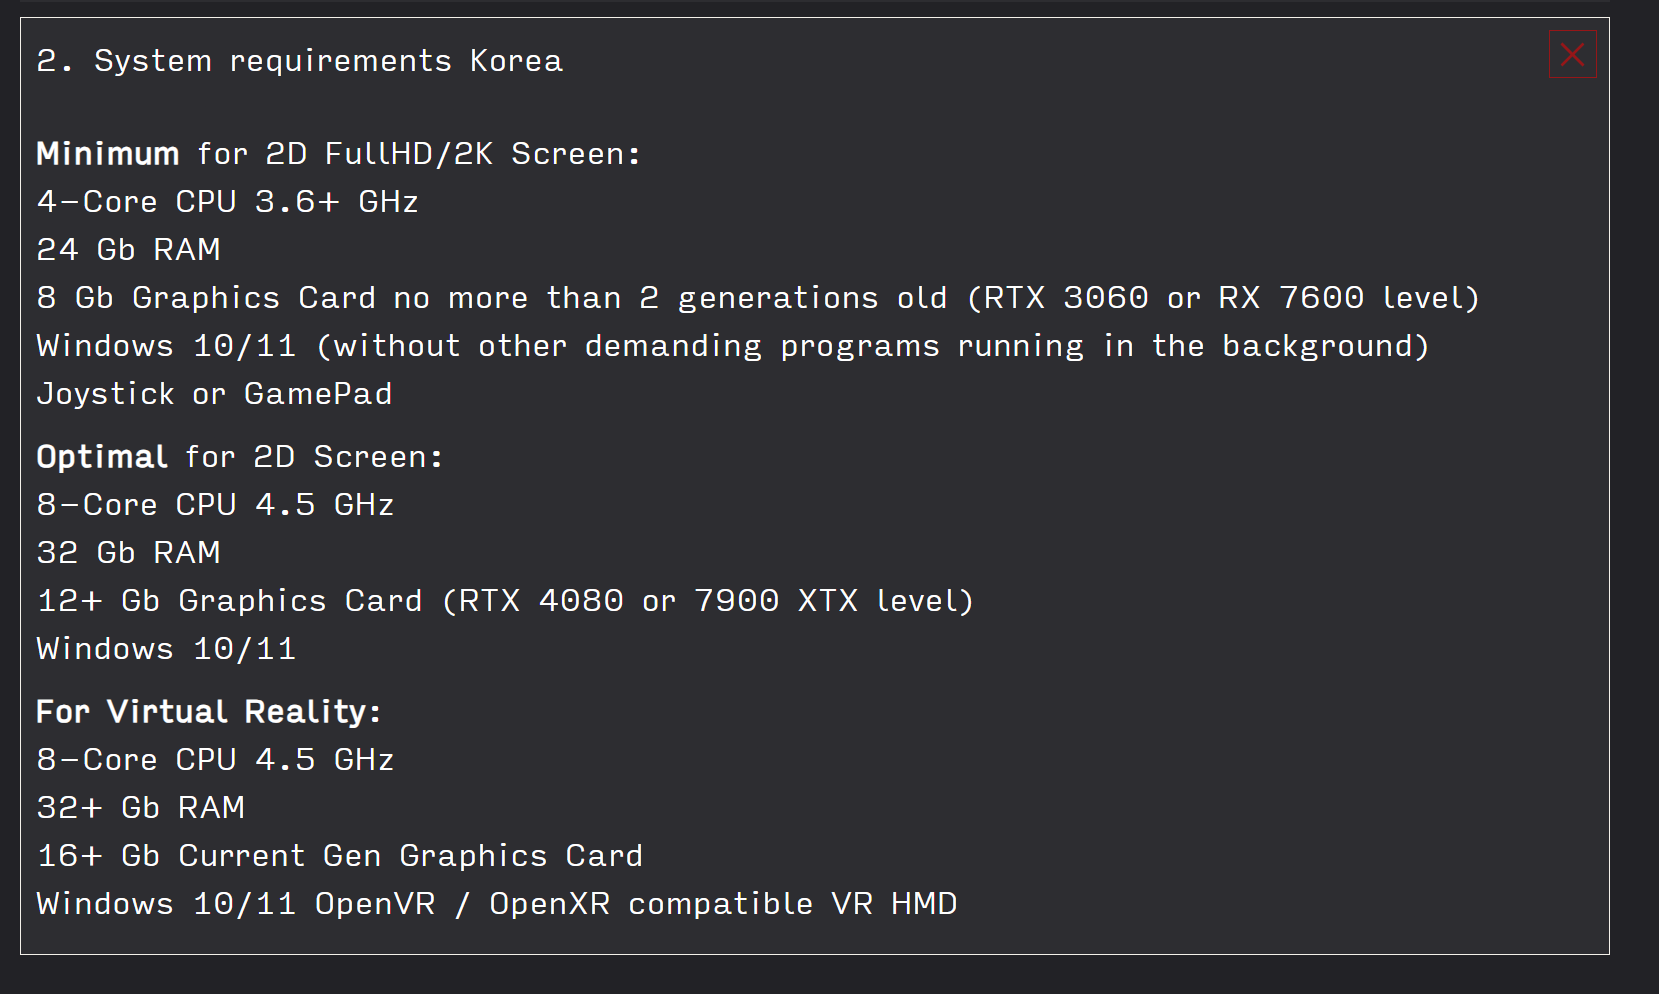Click 'Windows 10/11' line under Optimal

tap(166, 649)
